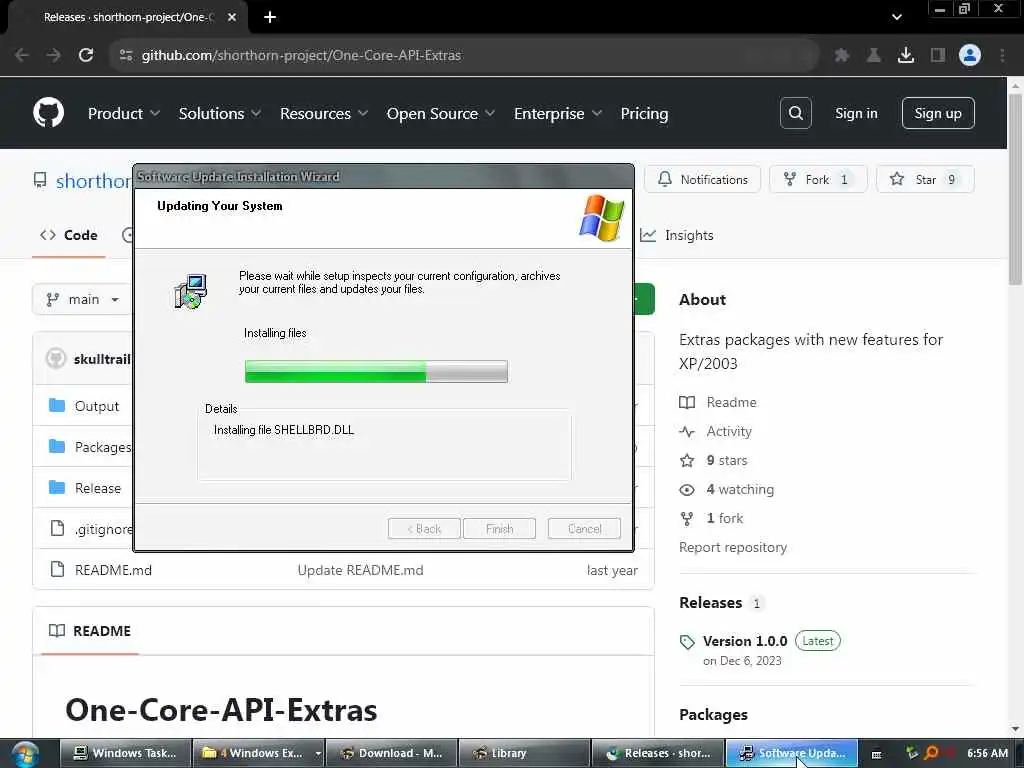Open the GitHub search icon
1024x768 pixels.
[x=795, y=113]
